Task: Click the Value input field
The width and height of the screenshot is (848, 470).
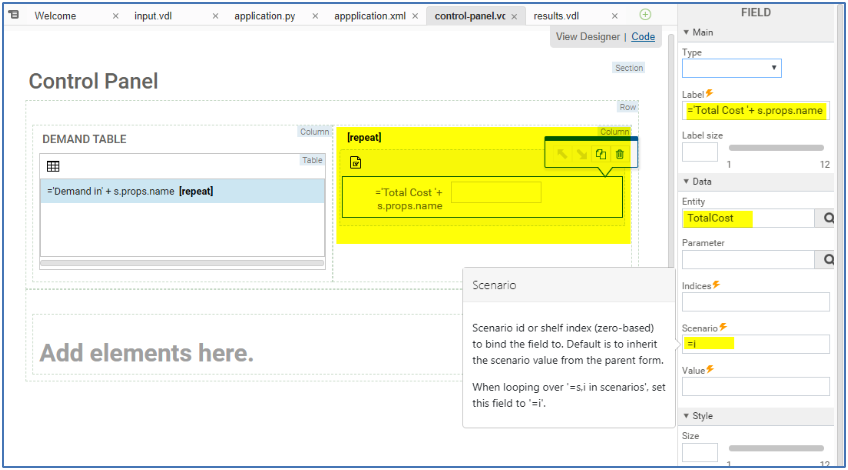Action: pyautogui.click(x=756, y=387)
